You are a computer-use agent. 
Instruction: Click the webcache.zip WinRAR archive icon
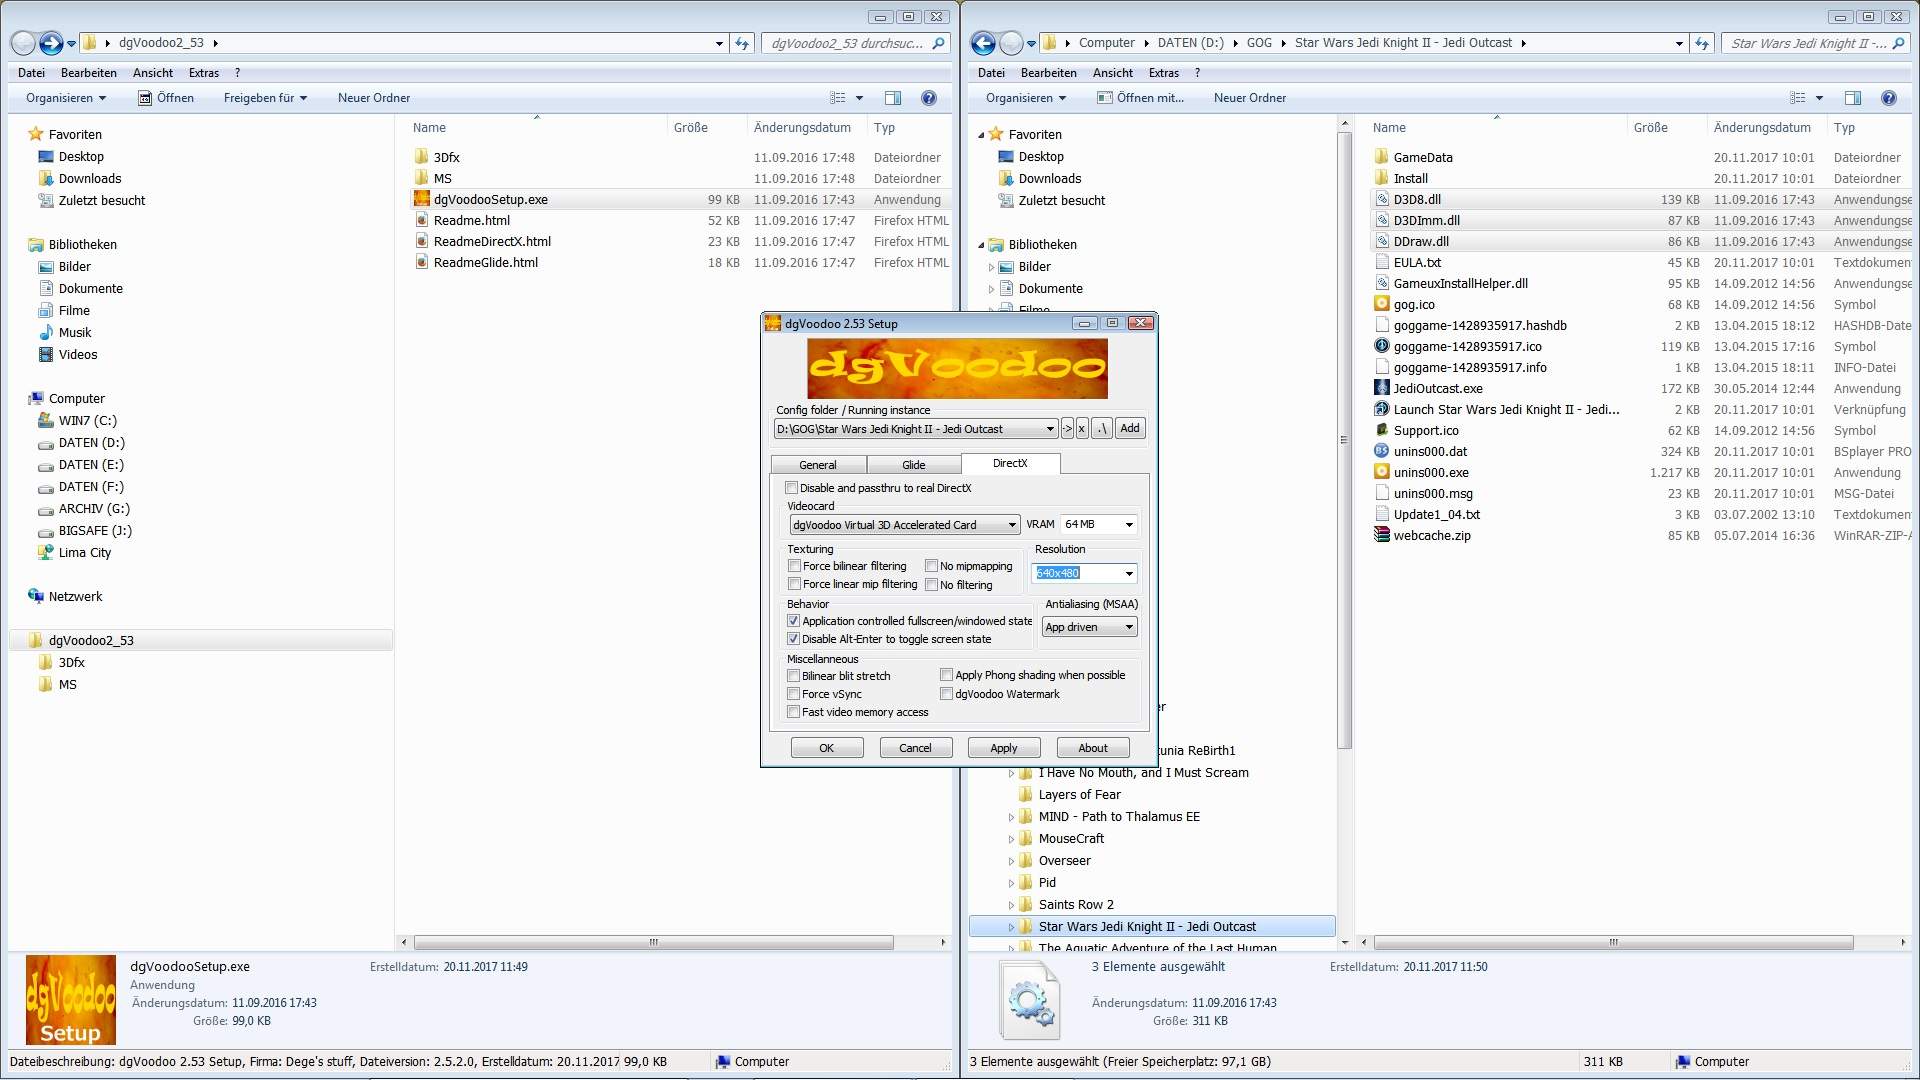point(1382,535)
